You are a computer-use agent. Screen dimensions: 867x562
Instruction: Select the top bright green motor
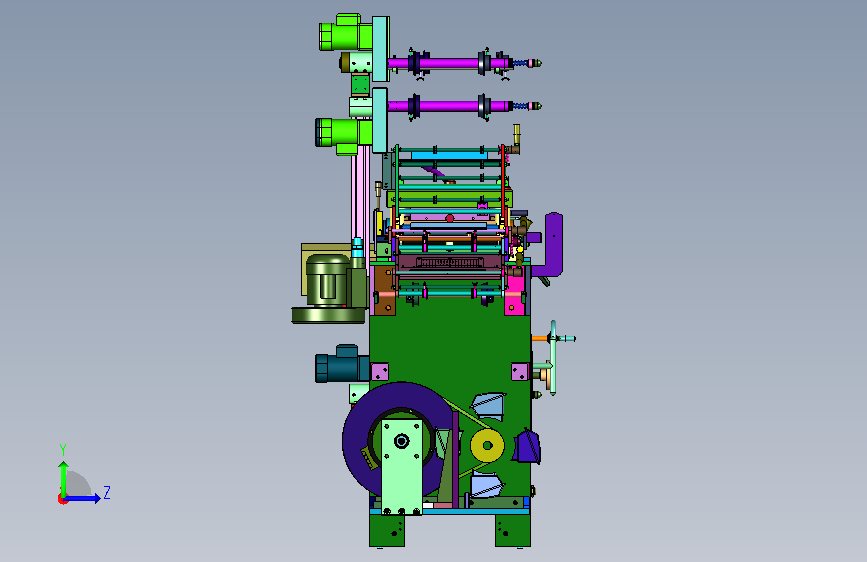346,33
